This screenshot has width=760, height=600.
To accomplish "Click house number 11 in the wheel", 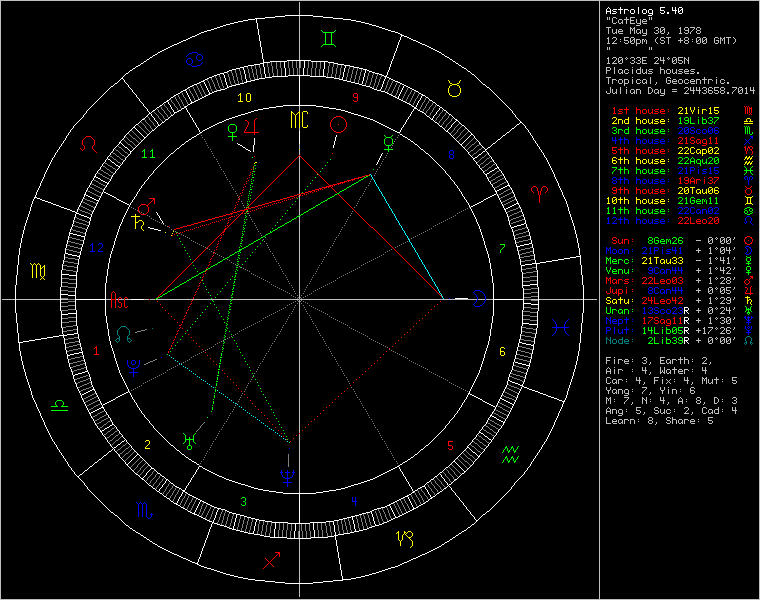I will coord(148,154).
